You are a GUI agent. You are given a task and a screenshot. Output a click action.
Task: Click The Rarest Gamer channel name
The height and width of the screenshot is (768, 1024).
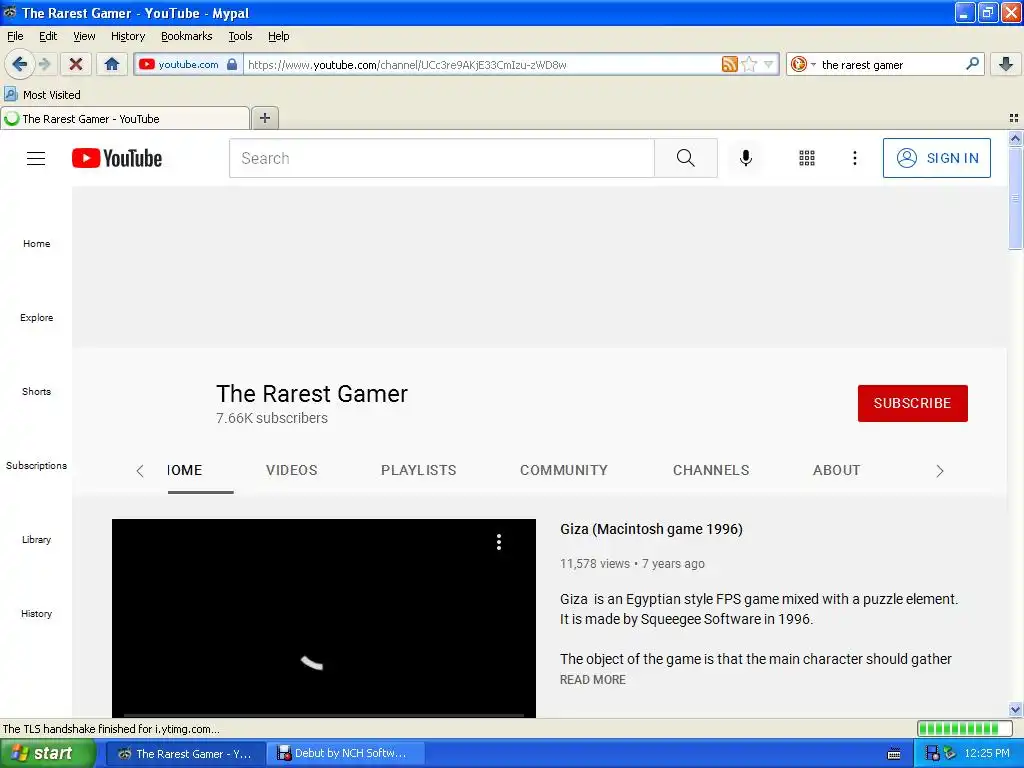pos(312,394)
